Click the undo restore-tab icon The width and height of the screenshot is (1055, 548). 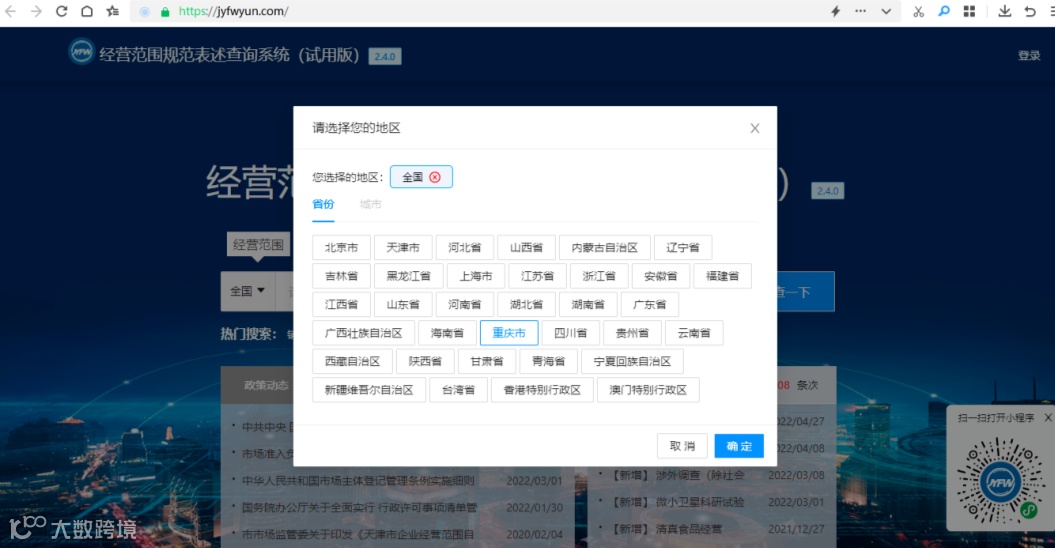(x=1029, y=11)
